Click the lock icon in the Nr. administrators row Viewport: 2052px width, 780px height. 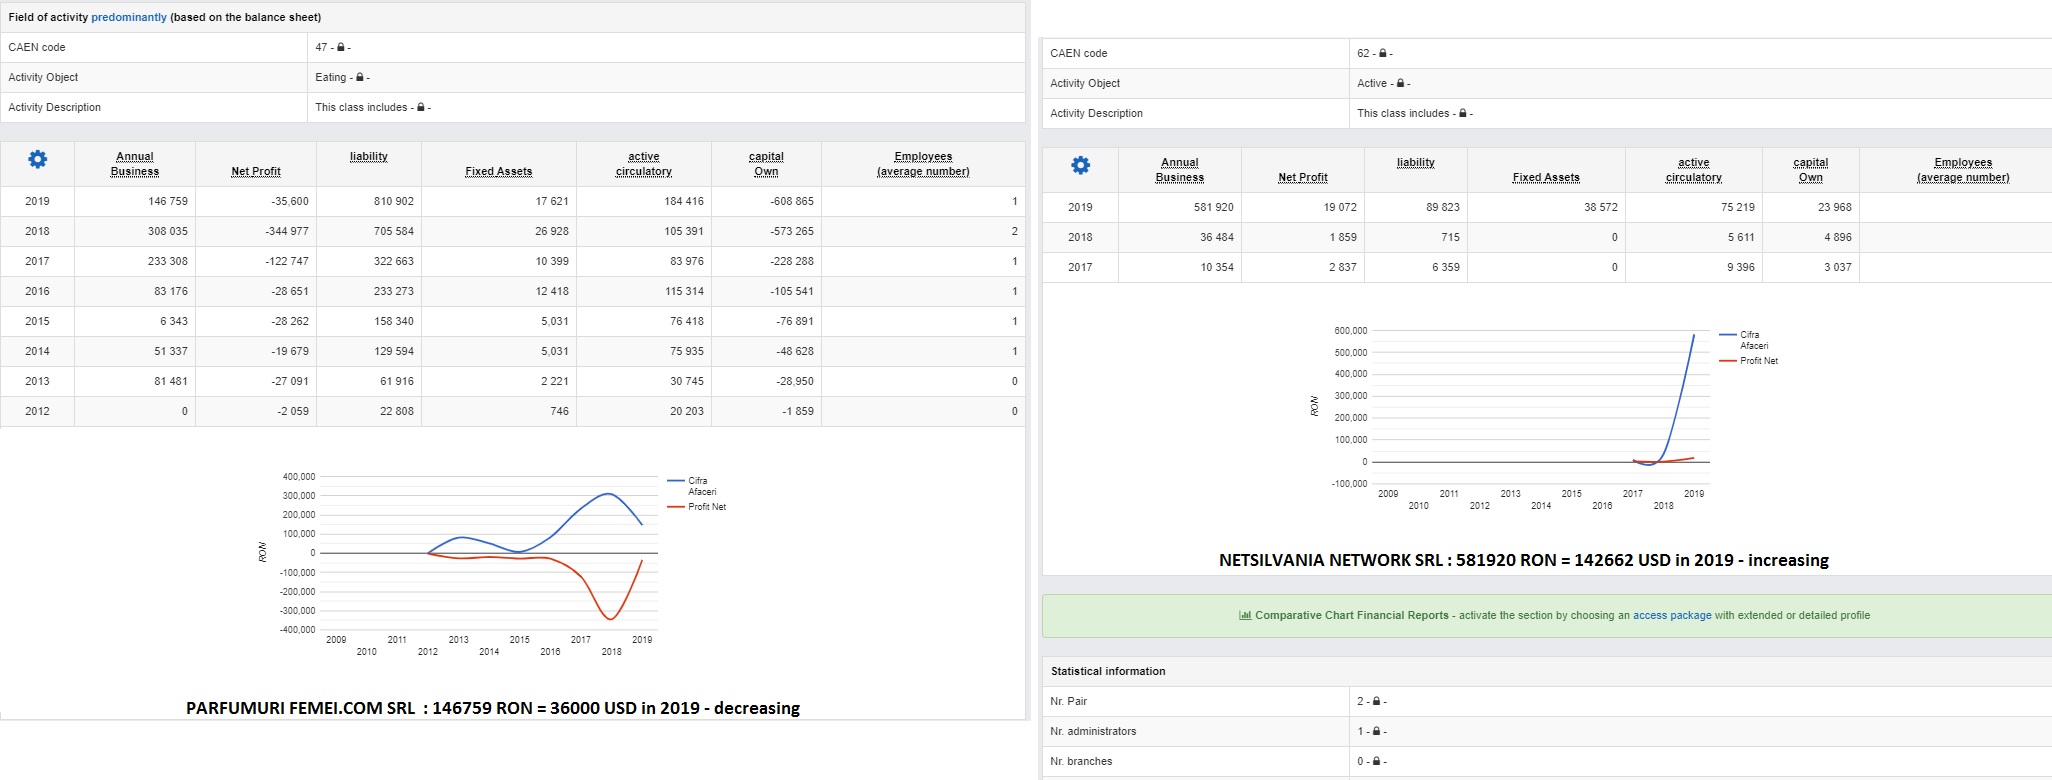1377,731
